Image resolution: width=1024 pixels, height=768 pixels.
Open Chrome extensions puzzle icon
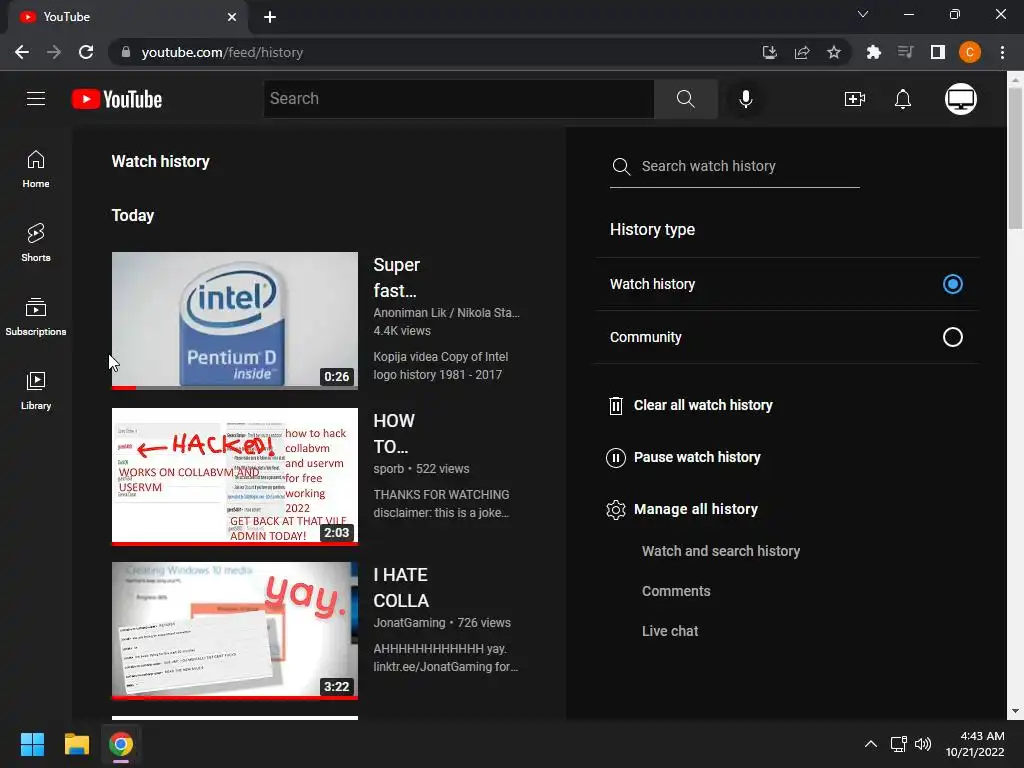(873, 52)
